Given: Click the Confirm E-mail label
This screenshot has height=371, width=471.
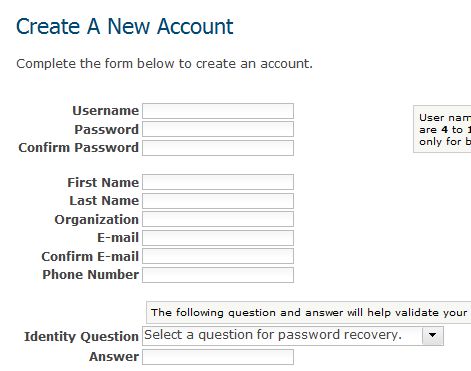Looking at the screenshot, I should click(90, 256).
